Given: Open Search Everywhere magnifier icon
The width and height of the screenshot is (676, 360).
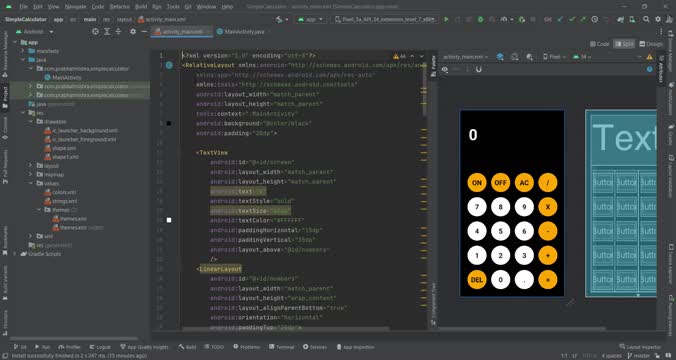Looking at the screenshot, I should (646, 19).
